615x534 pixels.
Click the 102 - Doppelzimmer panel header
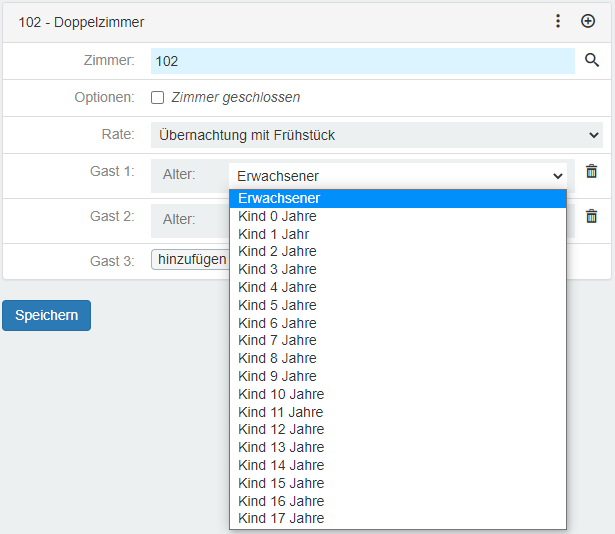(250, 21)
